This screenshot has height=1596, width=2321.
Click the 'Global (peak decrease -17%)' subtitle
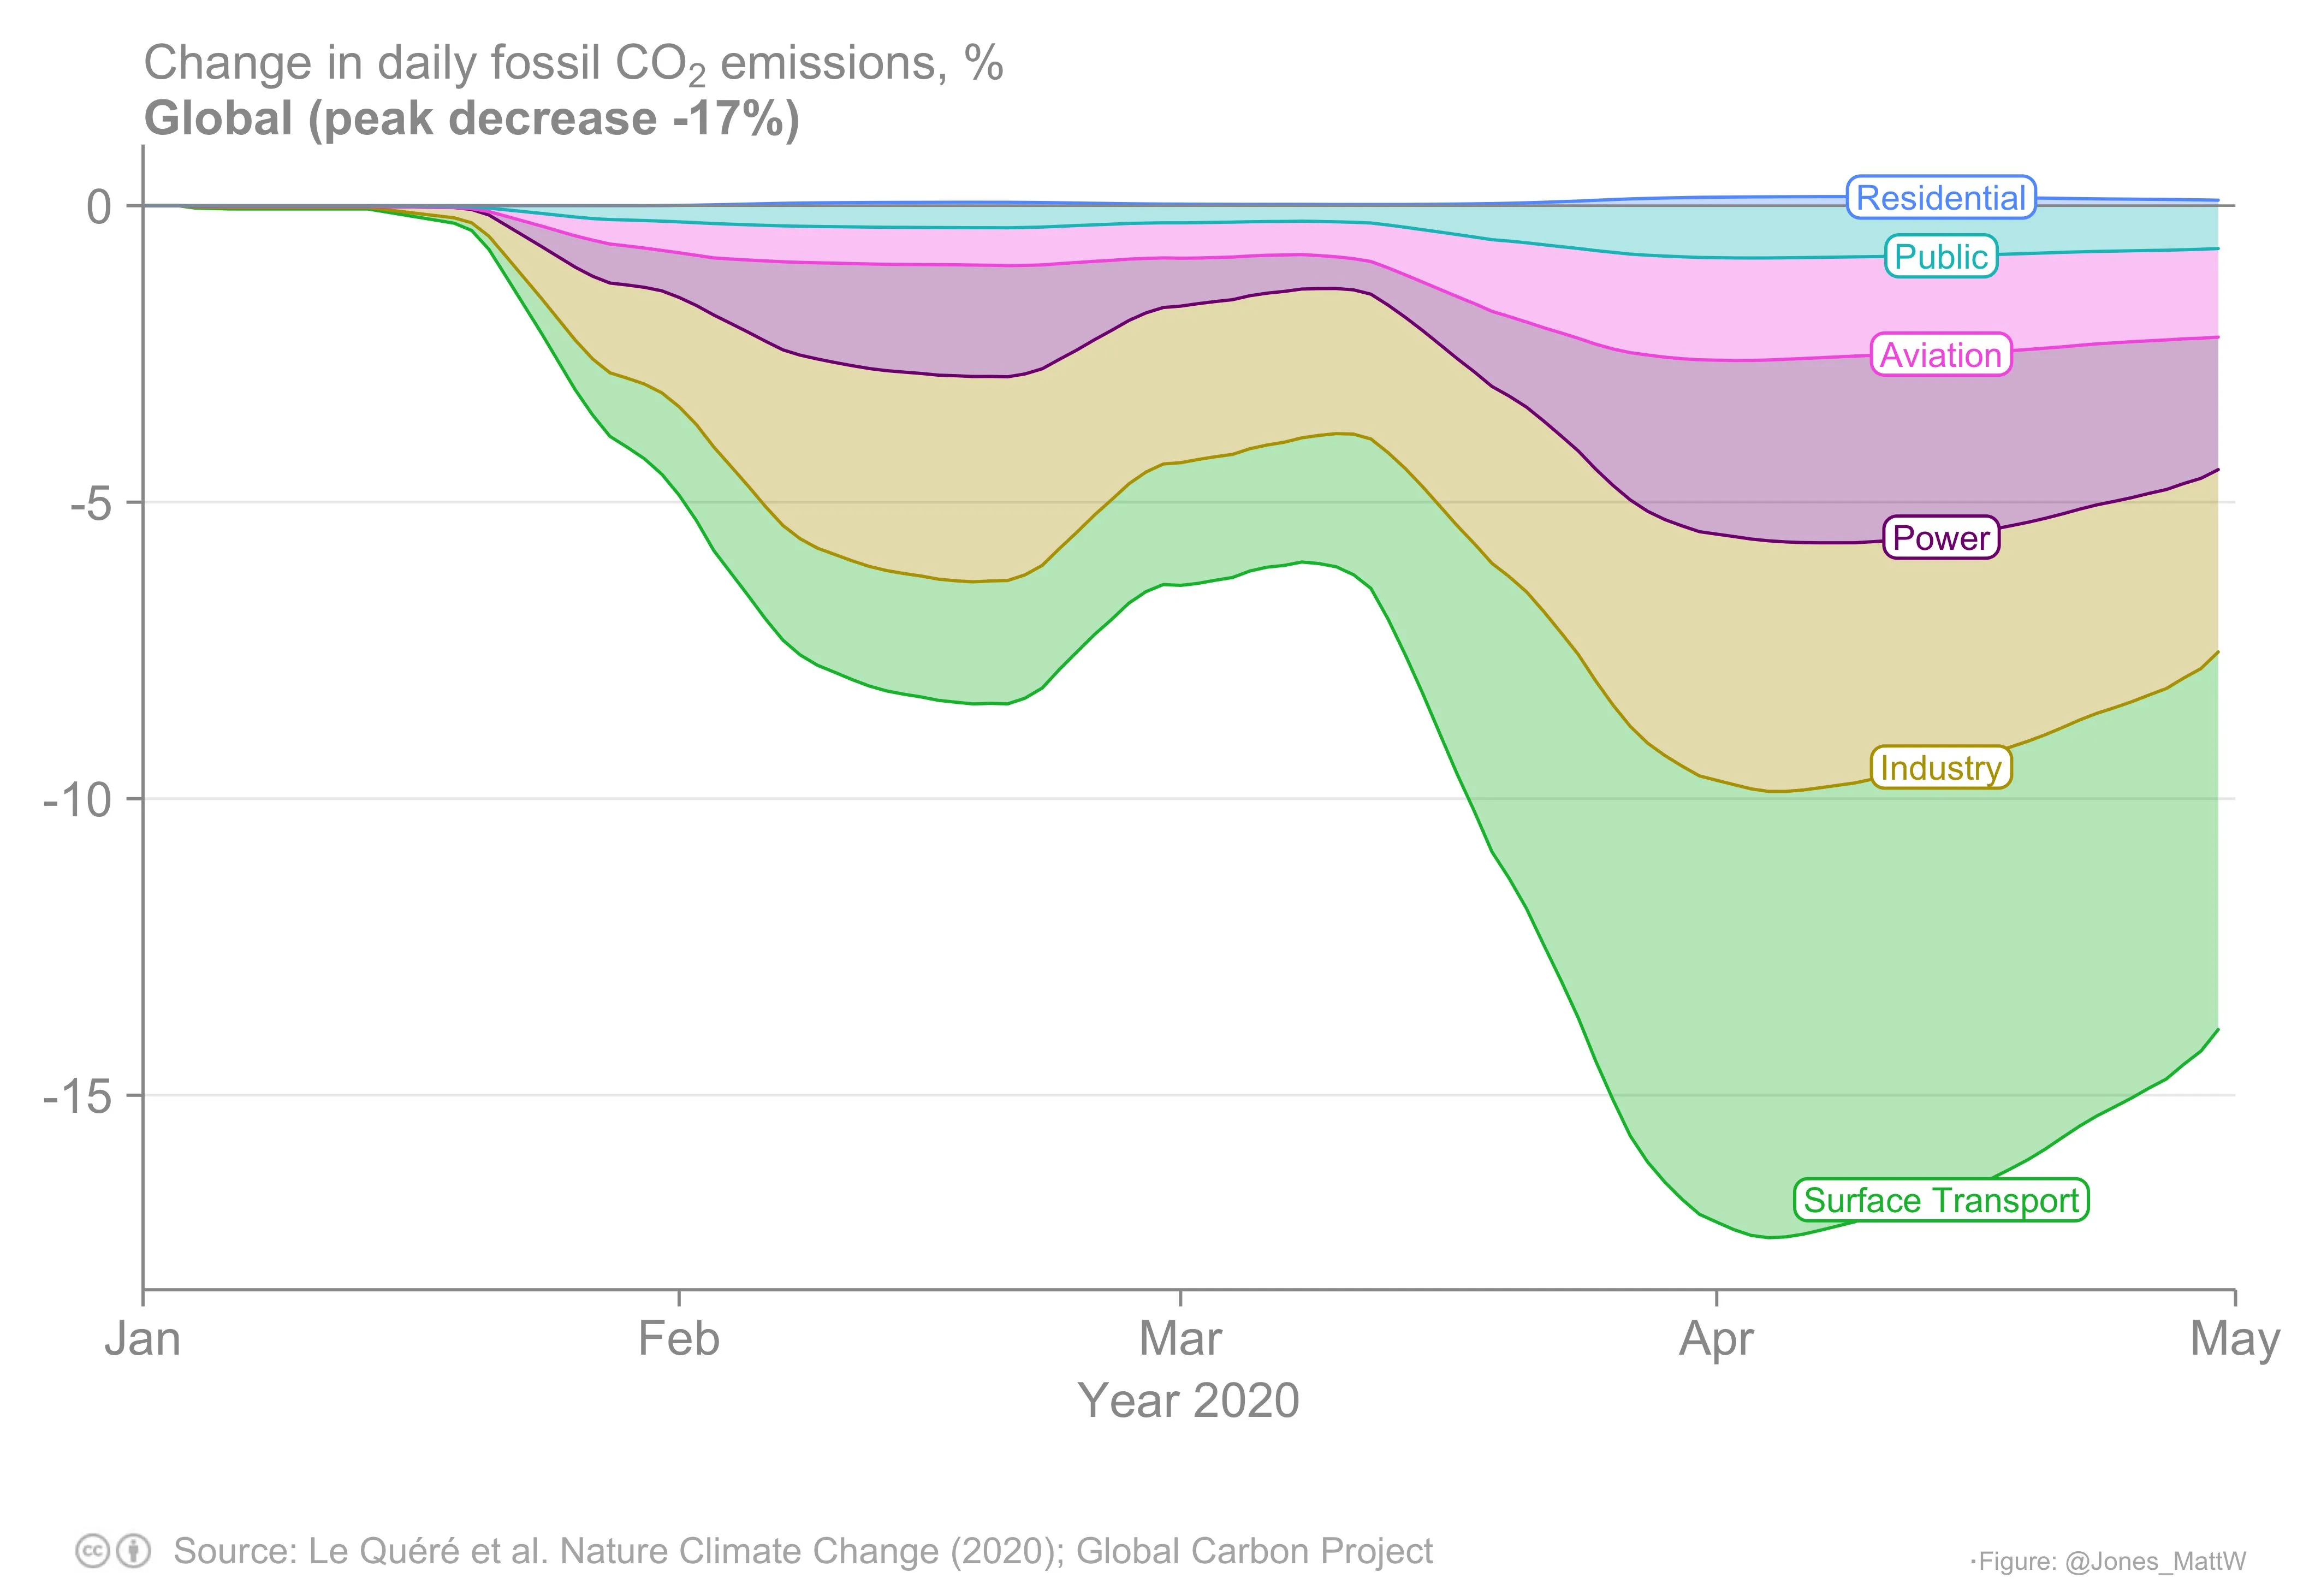(471, 119)
